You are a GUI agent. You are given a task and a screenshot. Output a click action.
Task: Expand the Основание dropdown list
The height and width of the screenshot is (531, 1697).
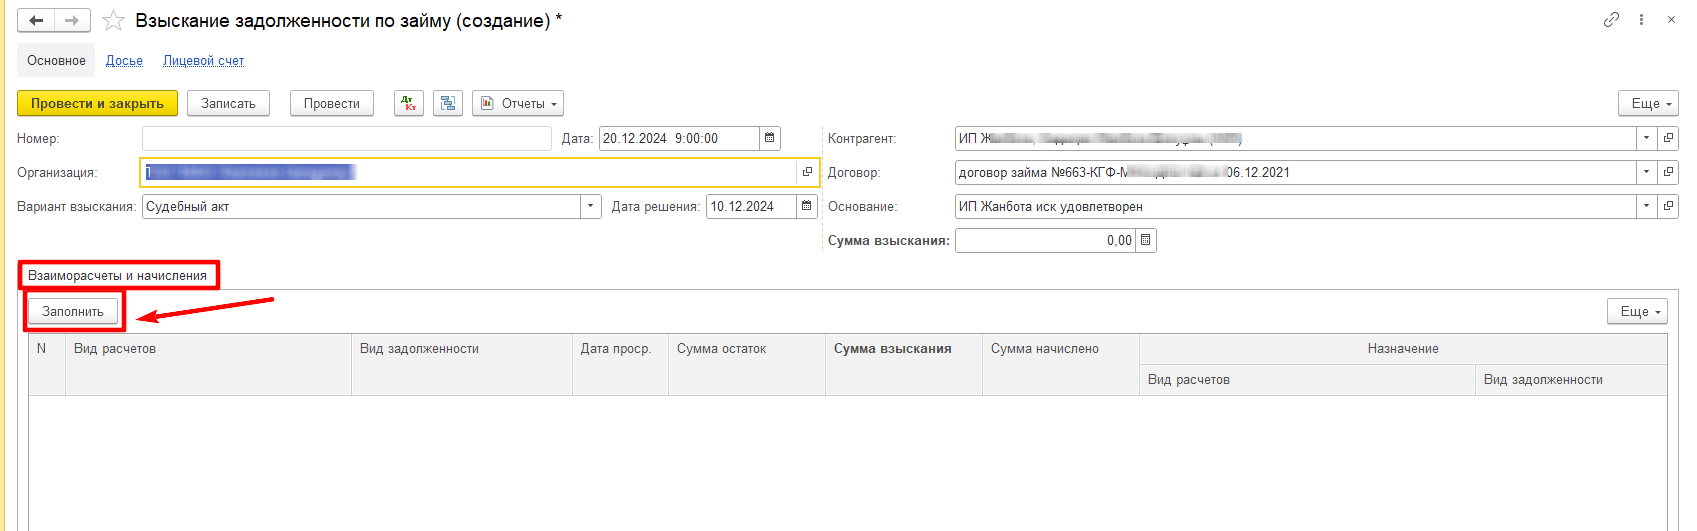pos(1647,206)
